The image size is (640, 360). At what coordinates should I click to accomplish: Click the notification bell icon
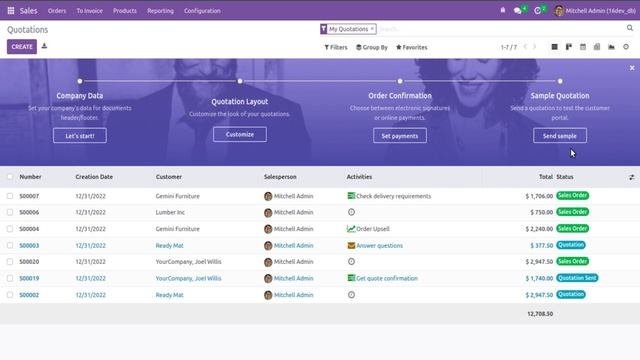click(x=503, y=10)
